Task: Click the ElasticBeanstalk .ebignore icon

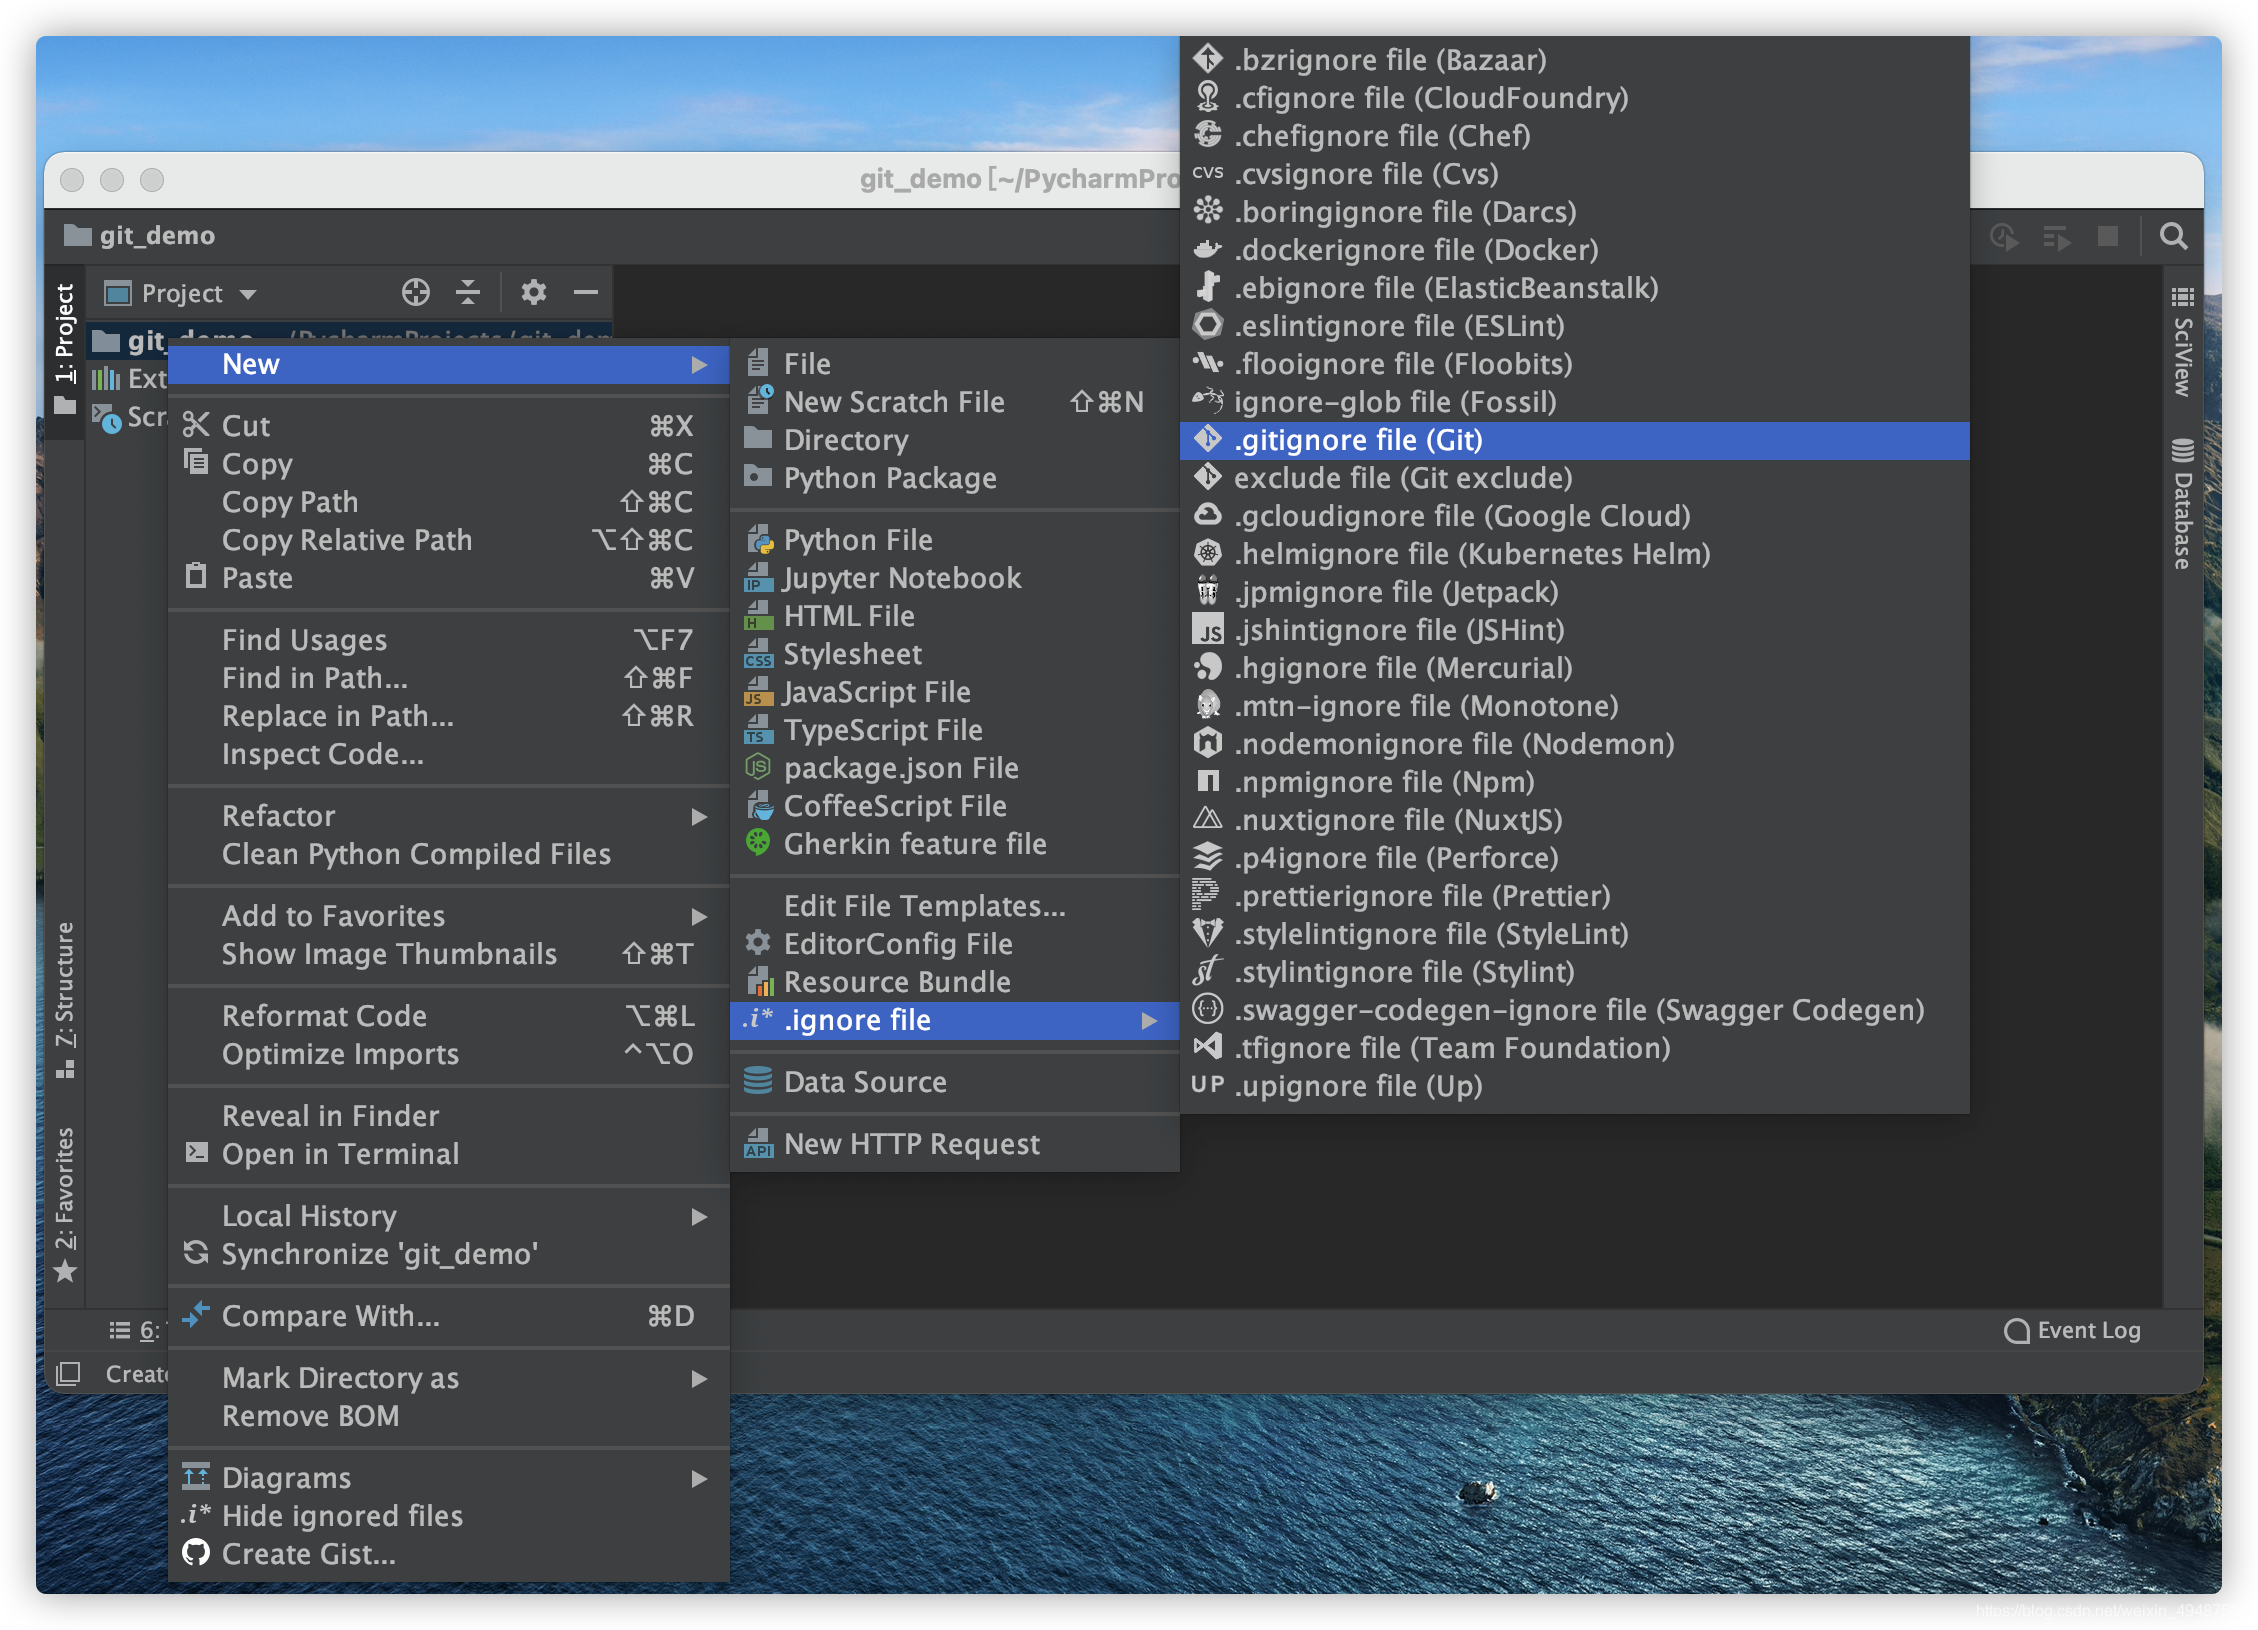Action: coord(1208,288)
